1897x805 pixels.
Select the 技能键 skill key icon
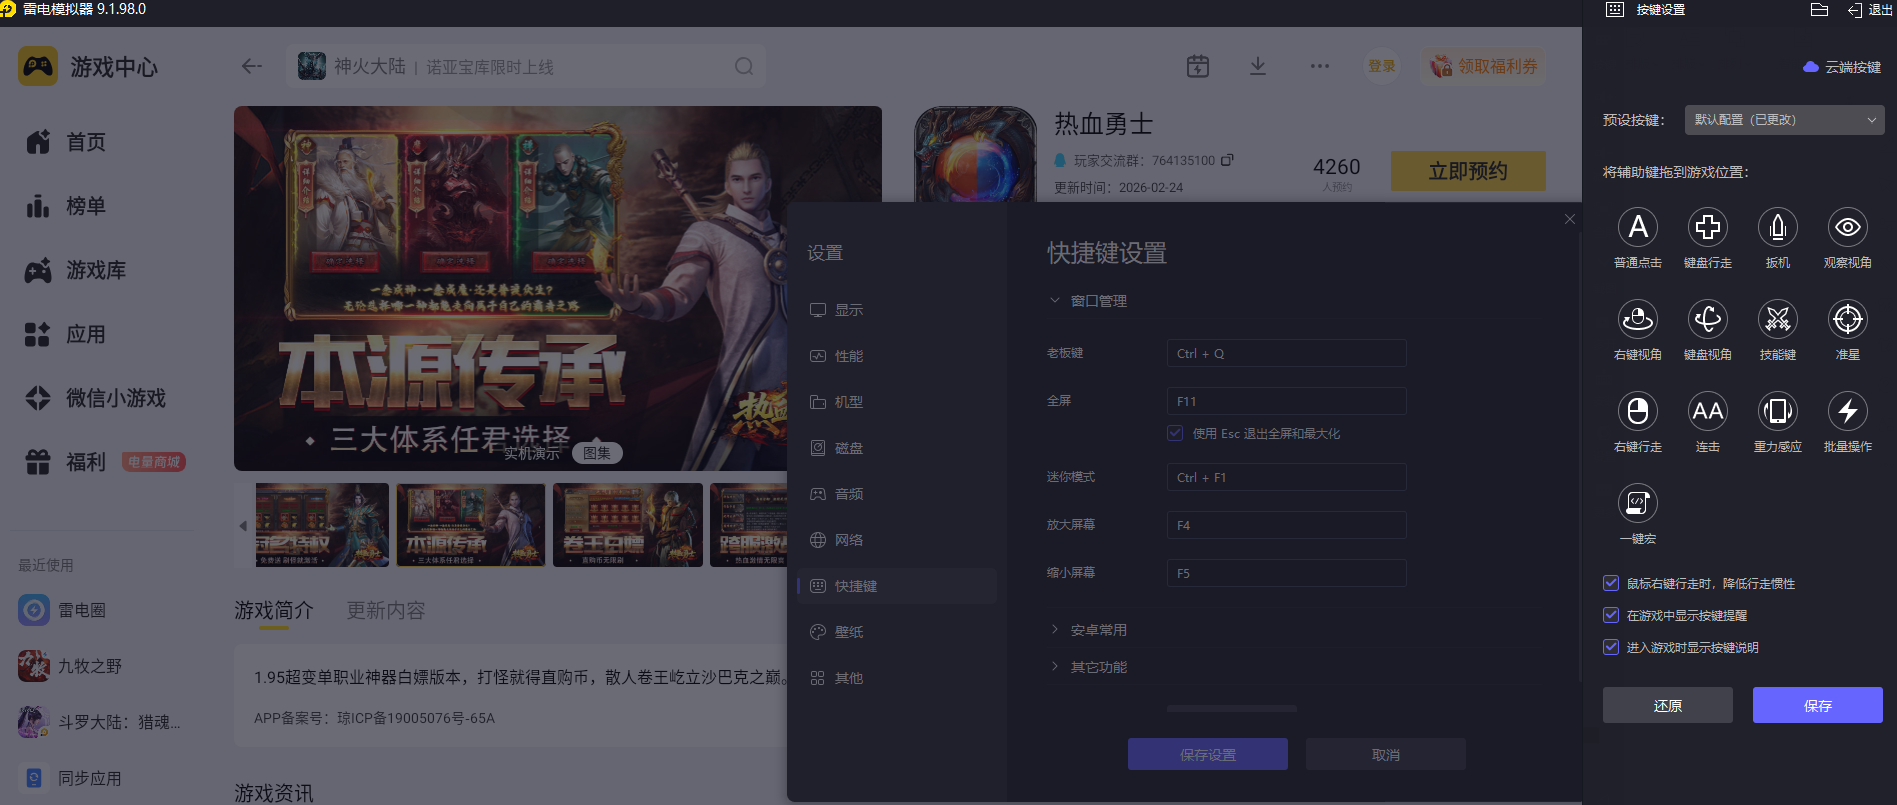point(1778,320)
